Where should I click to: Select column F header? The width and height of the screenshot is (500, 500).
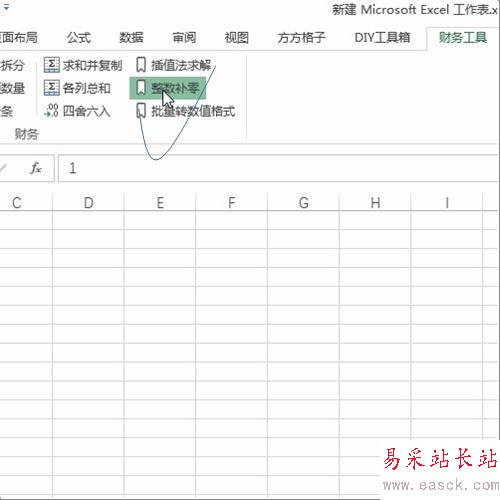coord(232,202)
